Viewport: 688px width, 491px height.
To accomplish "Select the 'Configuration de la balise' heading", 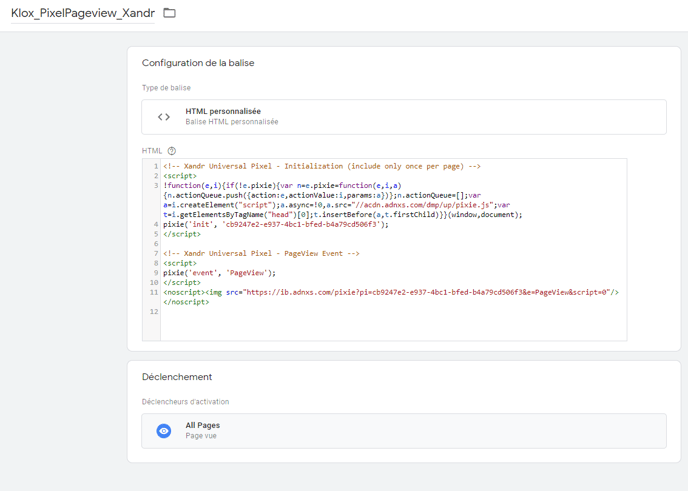I will point(198,63).
